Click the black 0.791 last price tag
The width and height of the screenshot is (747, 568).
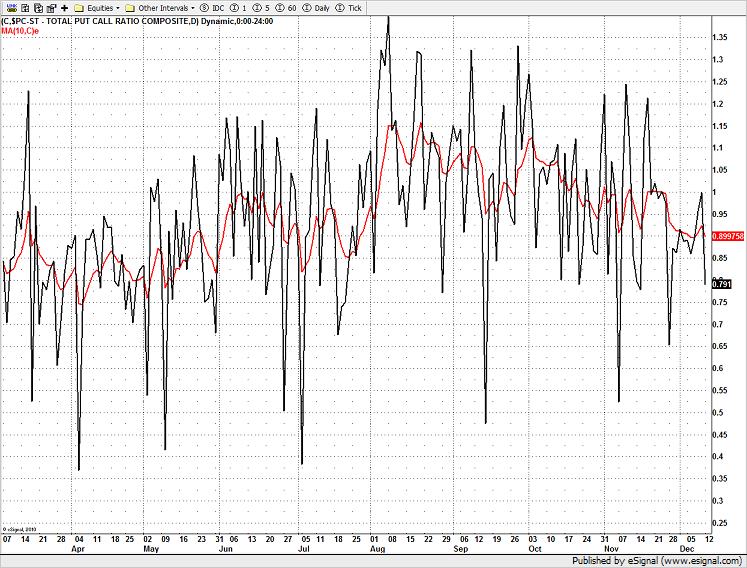(721, 284)
